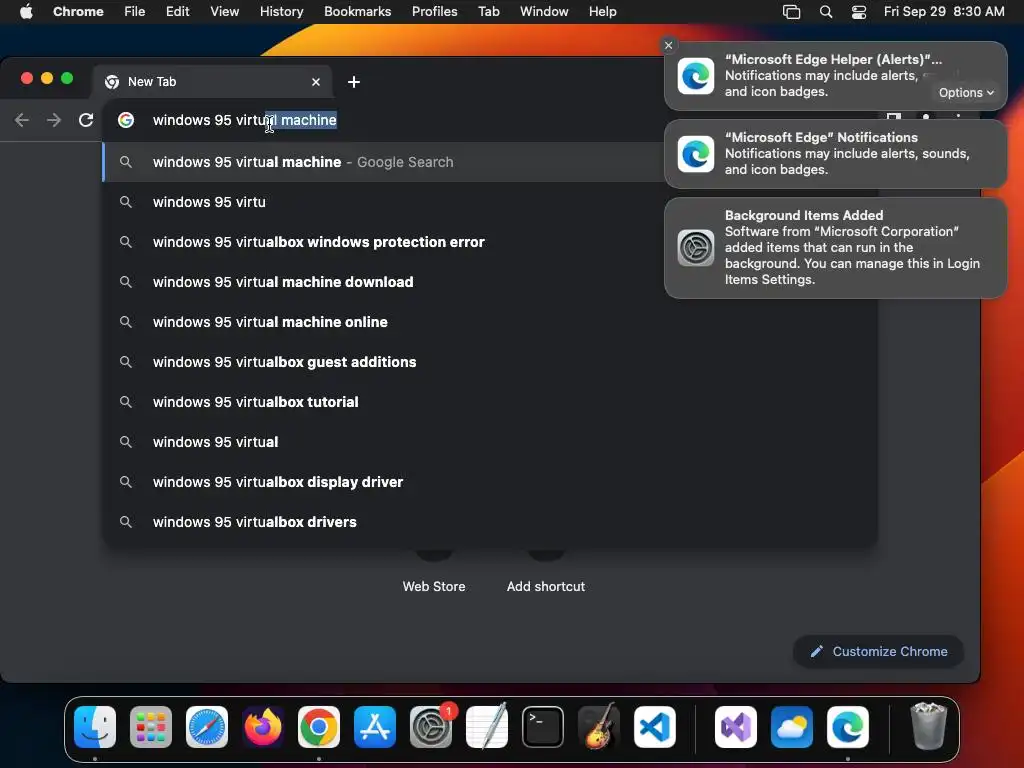The height and width of the screenshot is (768, 1024).
Task: Open the Bookmarks menu
Action: coord(357,12)
